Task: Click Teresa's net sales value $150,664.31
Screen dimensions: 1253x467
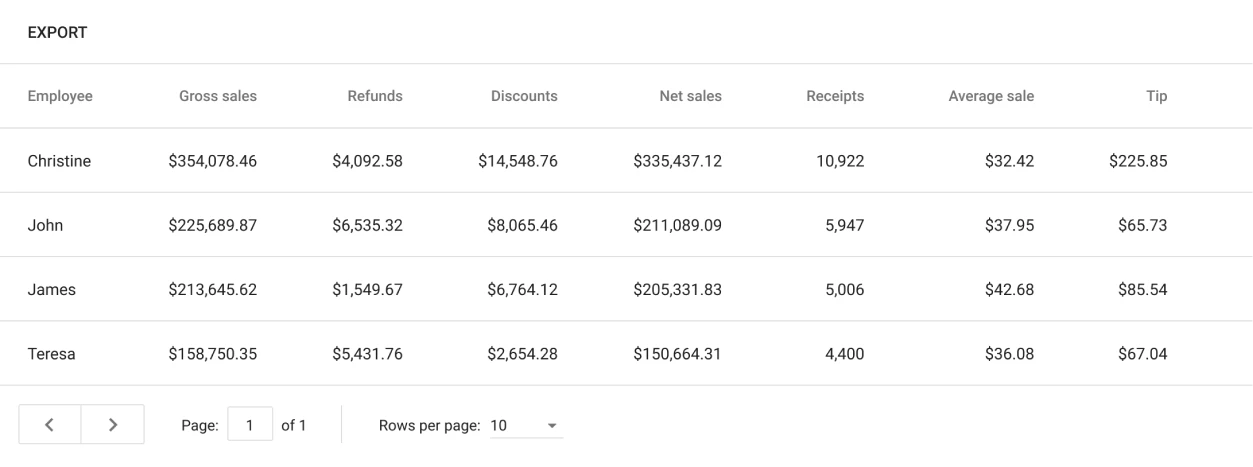Action: click(x=677, y=353)
